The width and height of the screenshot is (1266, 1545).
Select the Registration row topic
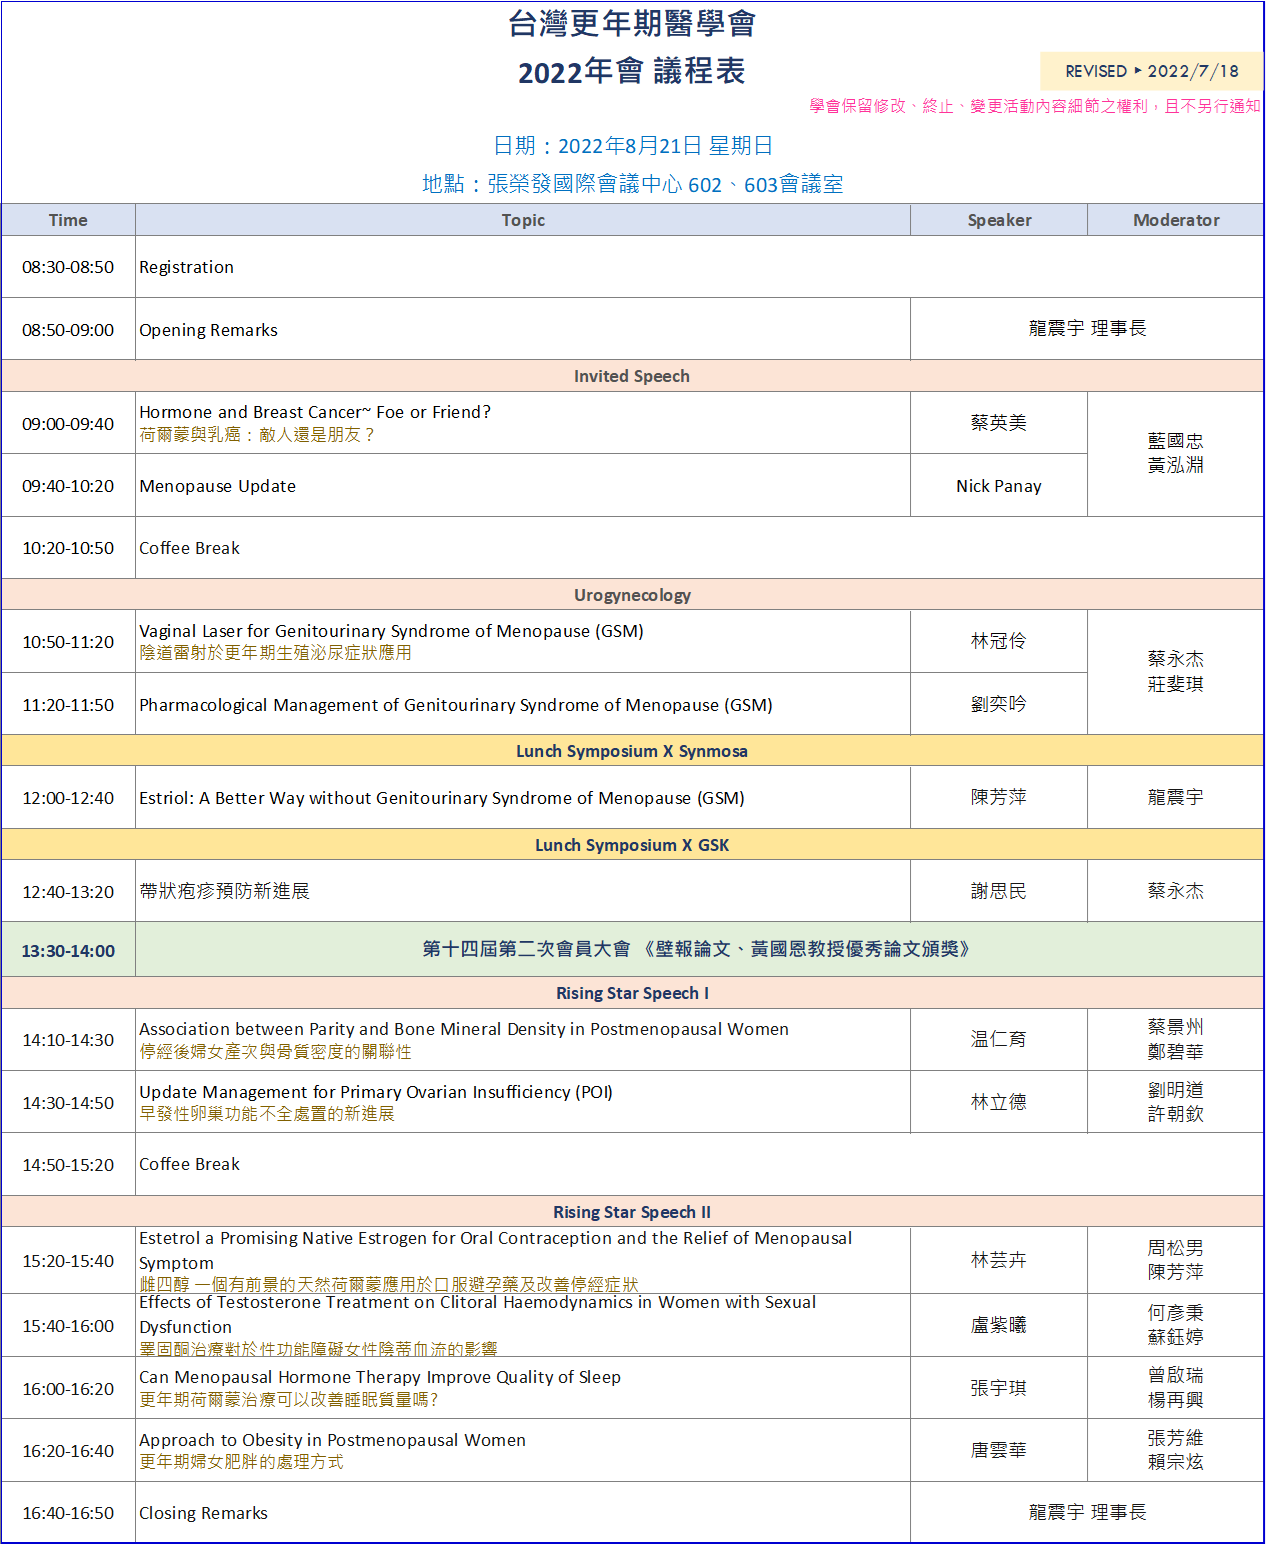point(187,267)
